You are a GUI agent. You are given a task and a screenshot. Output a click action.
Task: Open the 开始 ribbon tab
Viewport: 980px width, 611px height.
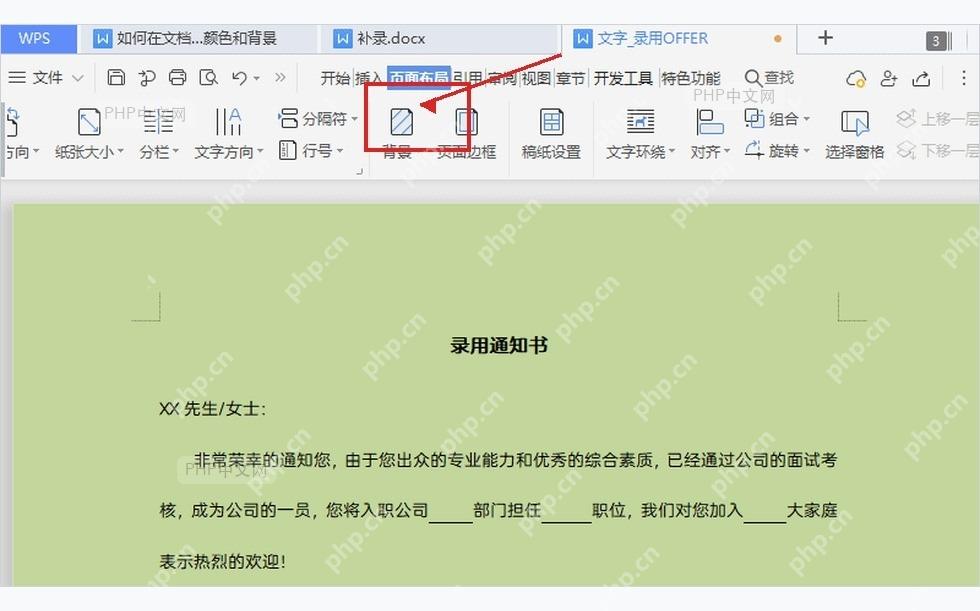(335, 78)
